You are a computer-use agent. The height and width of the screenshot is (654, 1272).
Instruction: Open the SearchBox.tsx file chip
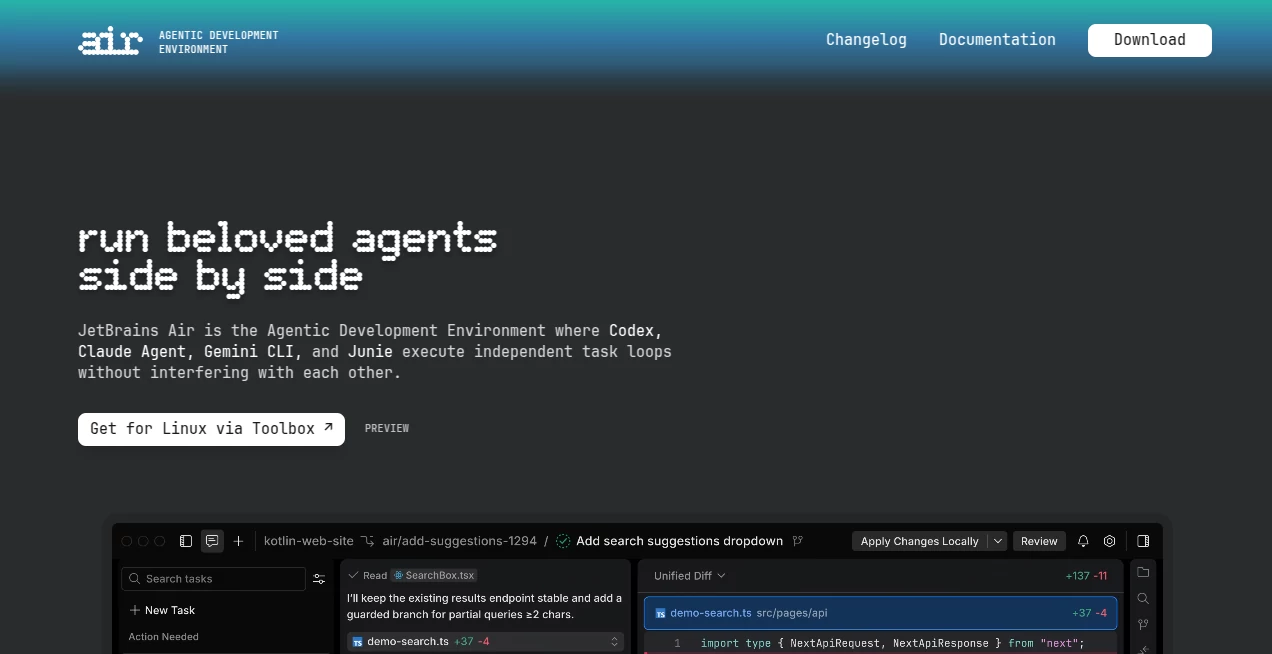[434, 575]
